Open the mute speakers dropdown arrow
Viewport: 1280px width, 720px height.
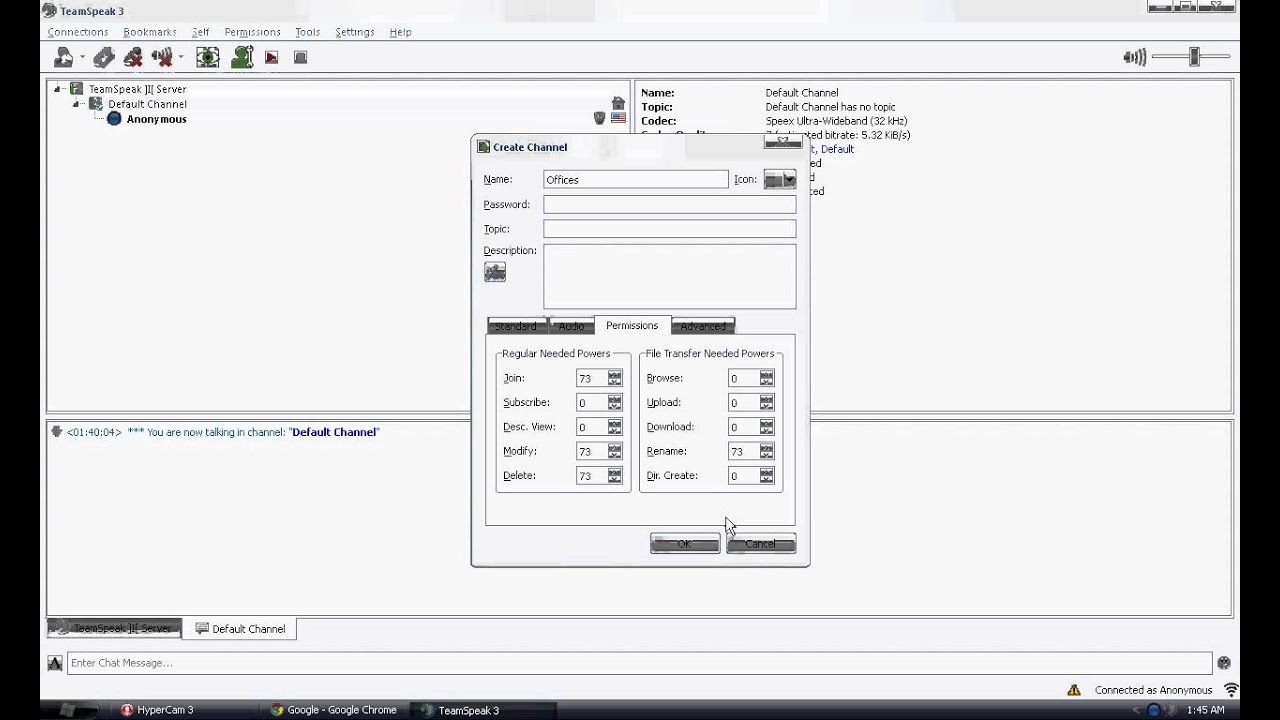coord(180,58)
